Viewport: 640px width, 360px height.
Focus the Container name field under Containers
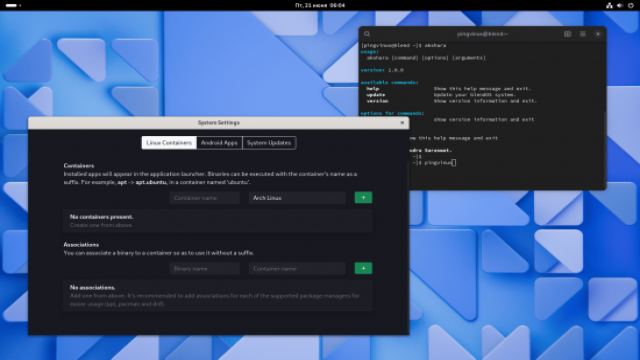[204, 198]
